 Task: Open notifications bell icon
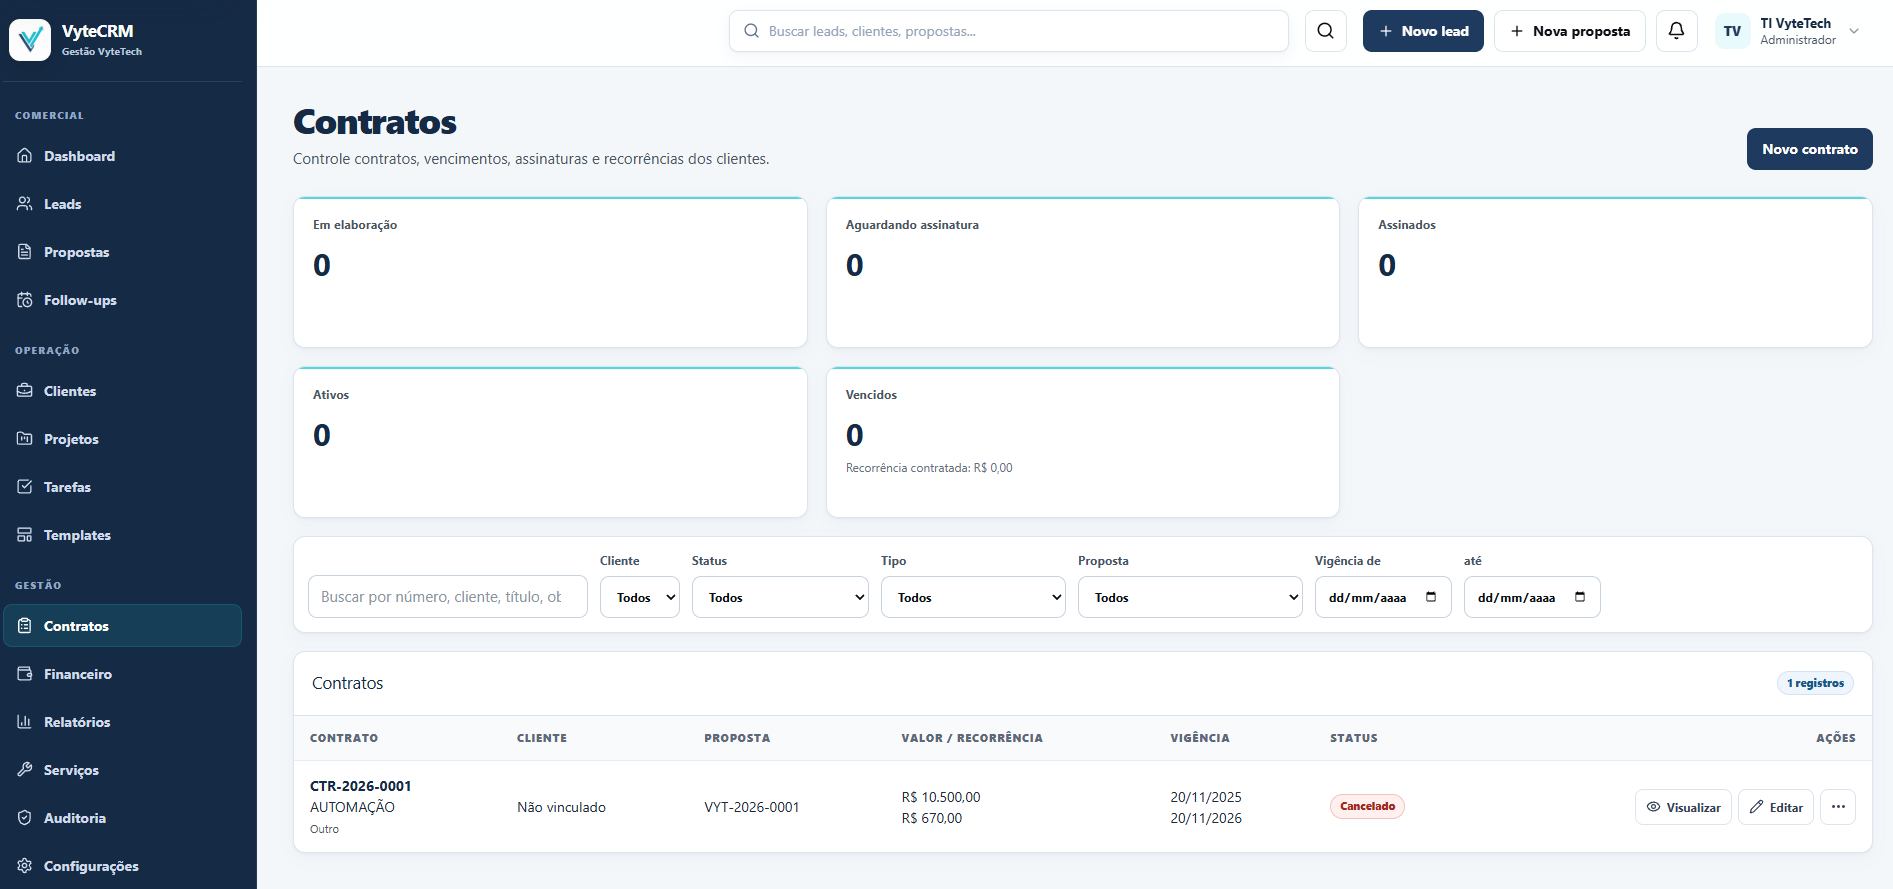pos(1677,31)
